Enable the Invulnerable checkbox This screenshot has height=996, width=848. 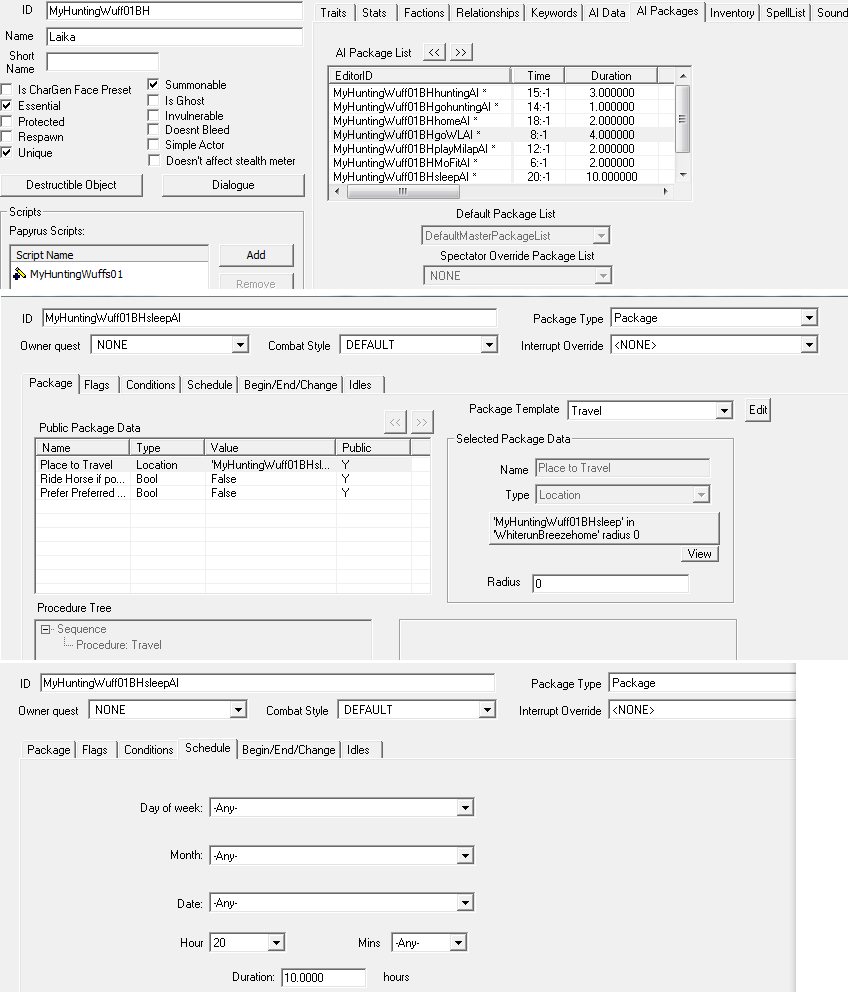pyautogui.click(x=153, y=116)
